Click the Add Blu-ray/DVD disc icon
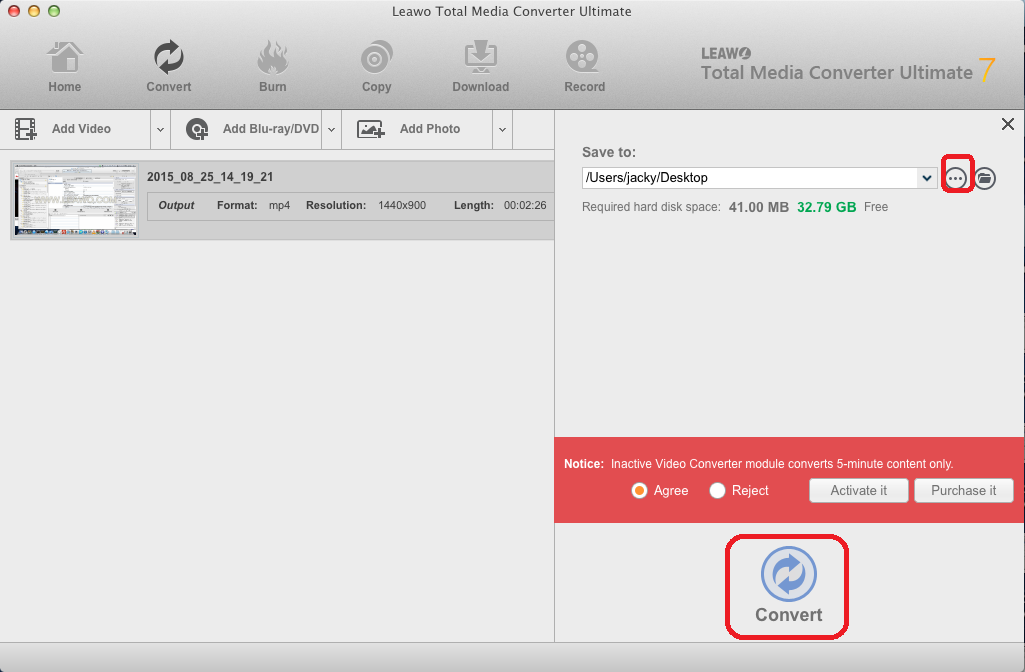1025x672 pixels. [x=197, y=129]
